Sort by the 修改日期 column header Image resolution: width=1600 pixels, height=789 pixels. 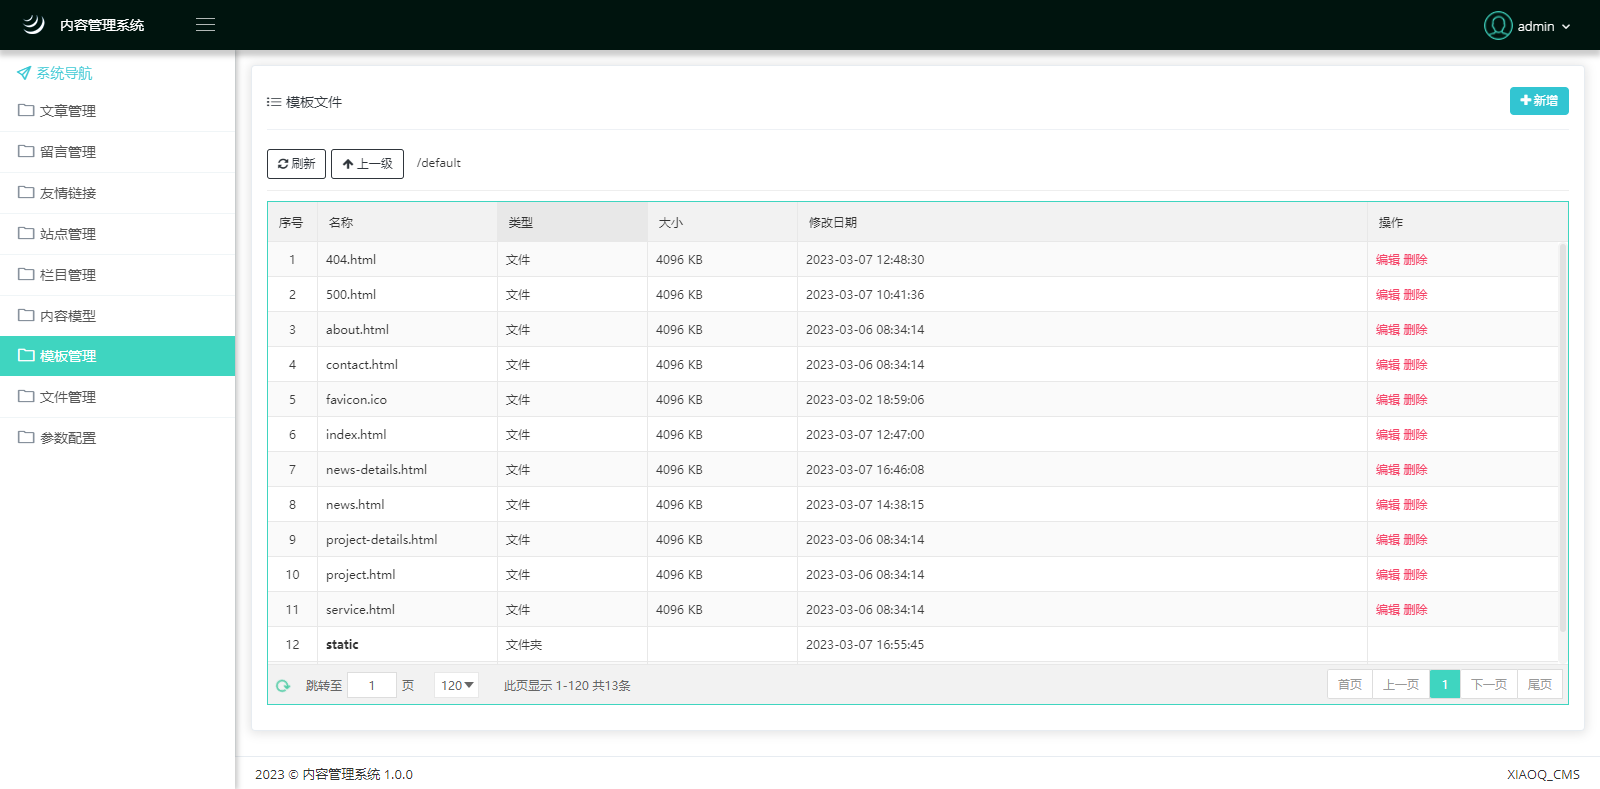[x=1082, y=222]
